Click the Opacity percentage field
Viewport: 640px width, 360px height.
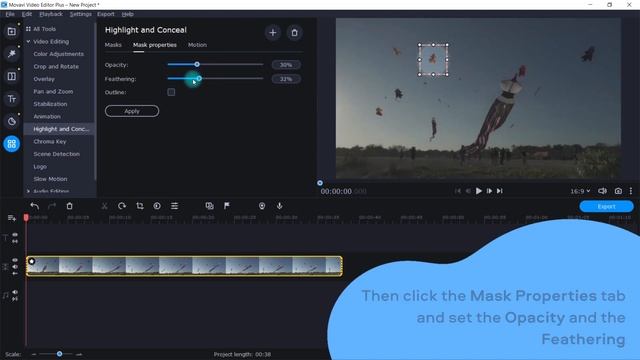(286, 65)
